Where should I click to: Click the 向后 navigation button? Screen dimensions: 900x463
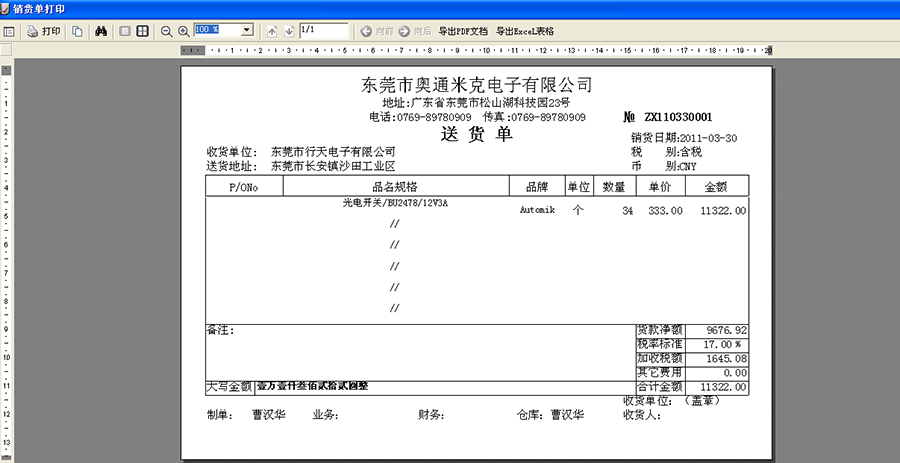pyautogui.click(x=415, y=32)
